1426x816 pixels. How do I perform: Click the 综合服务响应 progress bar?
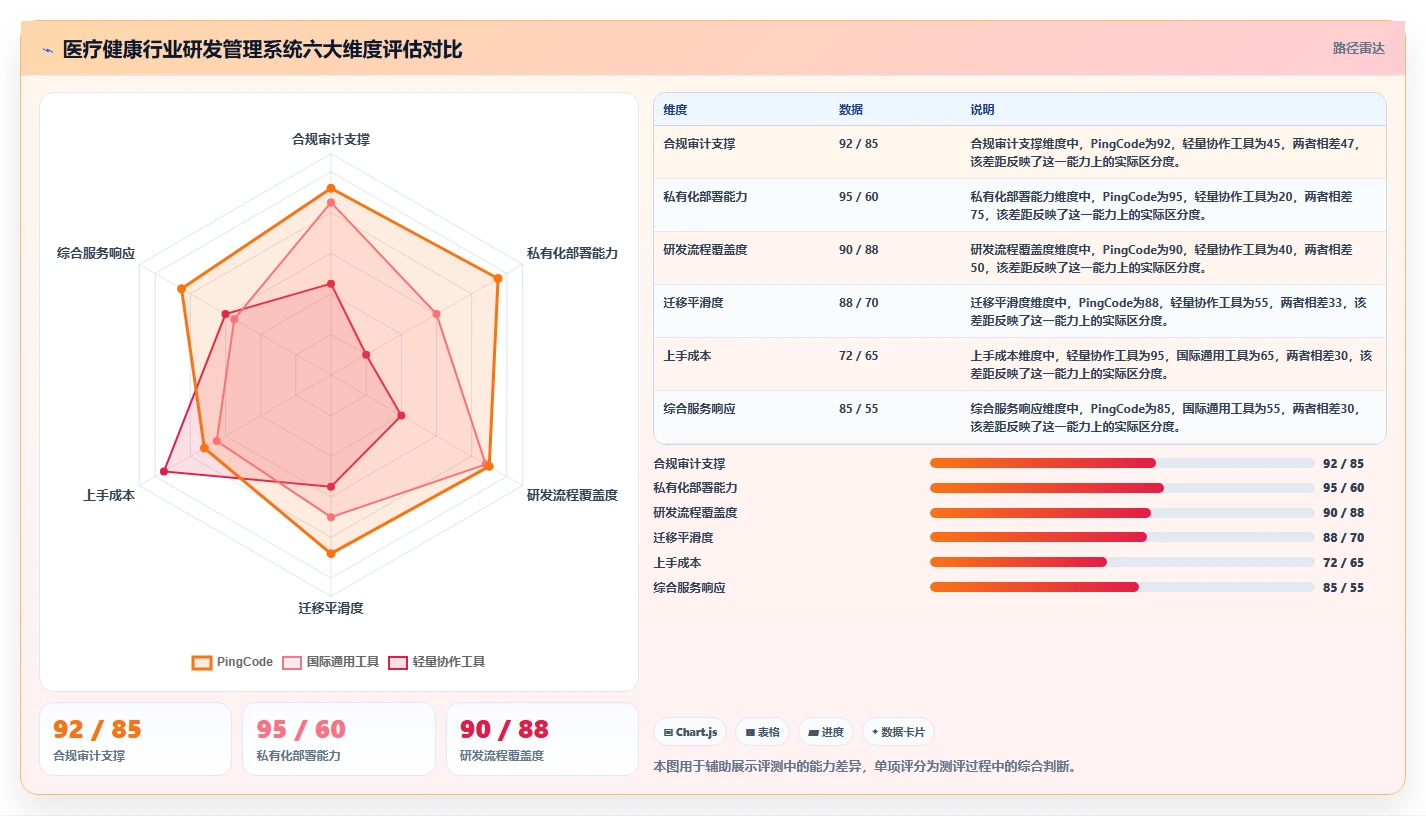pos(1122,587)
